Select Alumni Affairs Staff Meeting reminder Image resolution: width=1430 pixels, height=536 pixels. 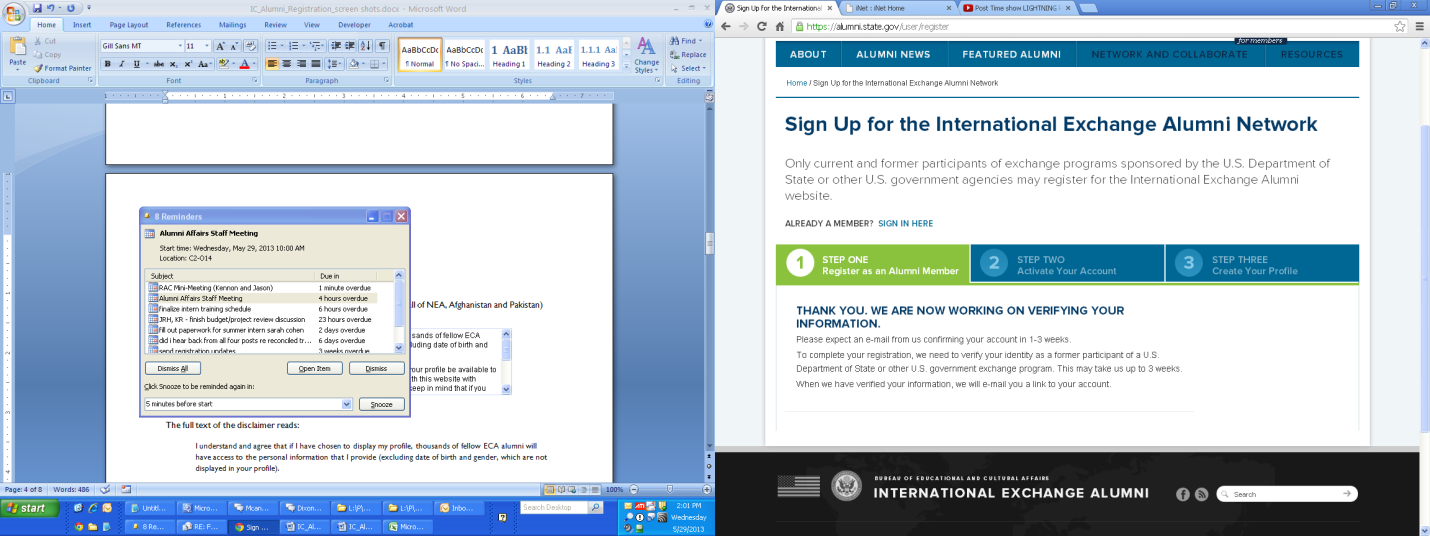pos(262,298)
